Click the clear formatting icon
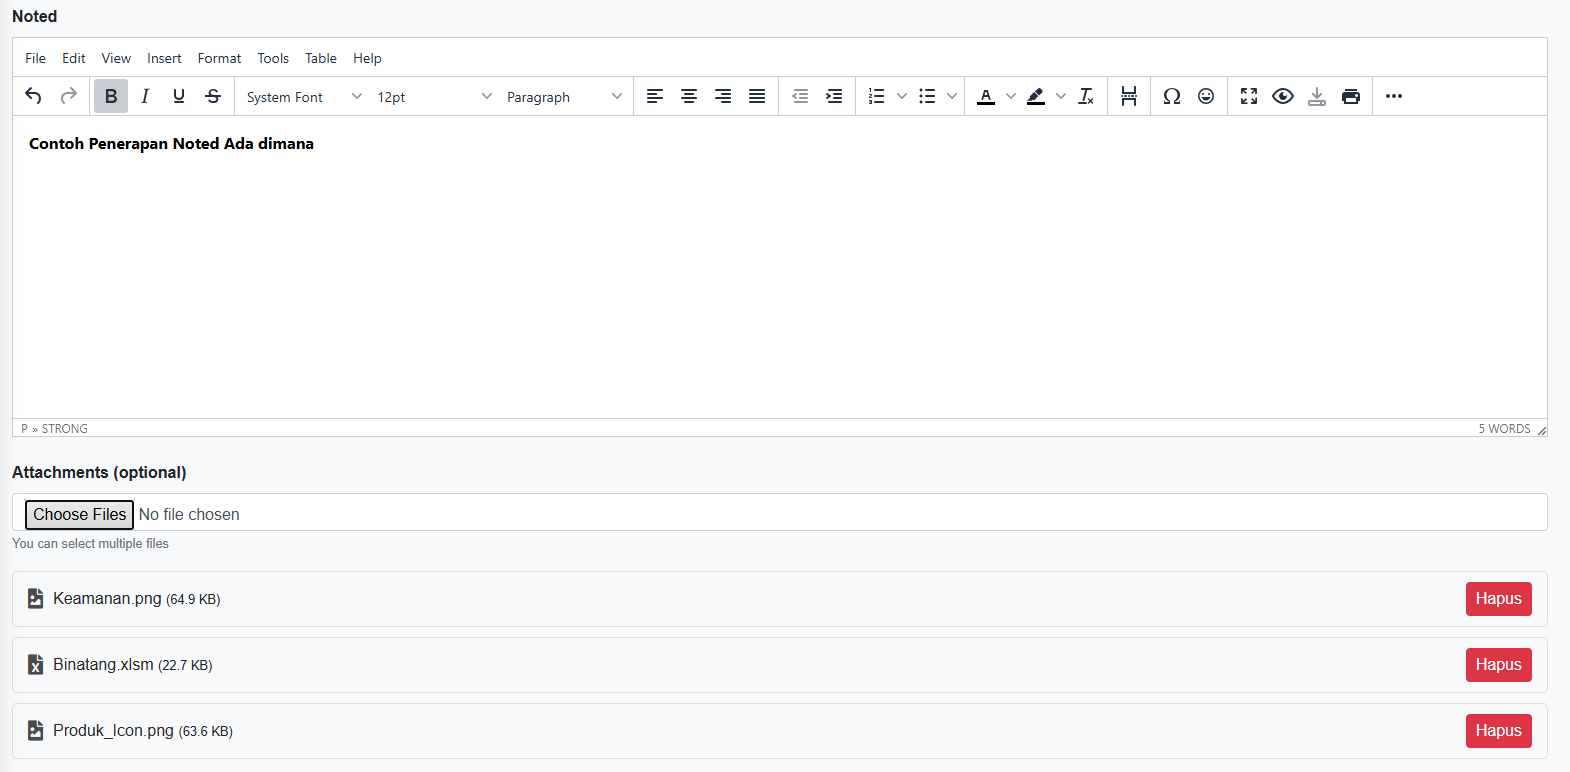 point(1086,96)
